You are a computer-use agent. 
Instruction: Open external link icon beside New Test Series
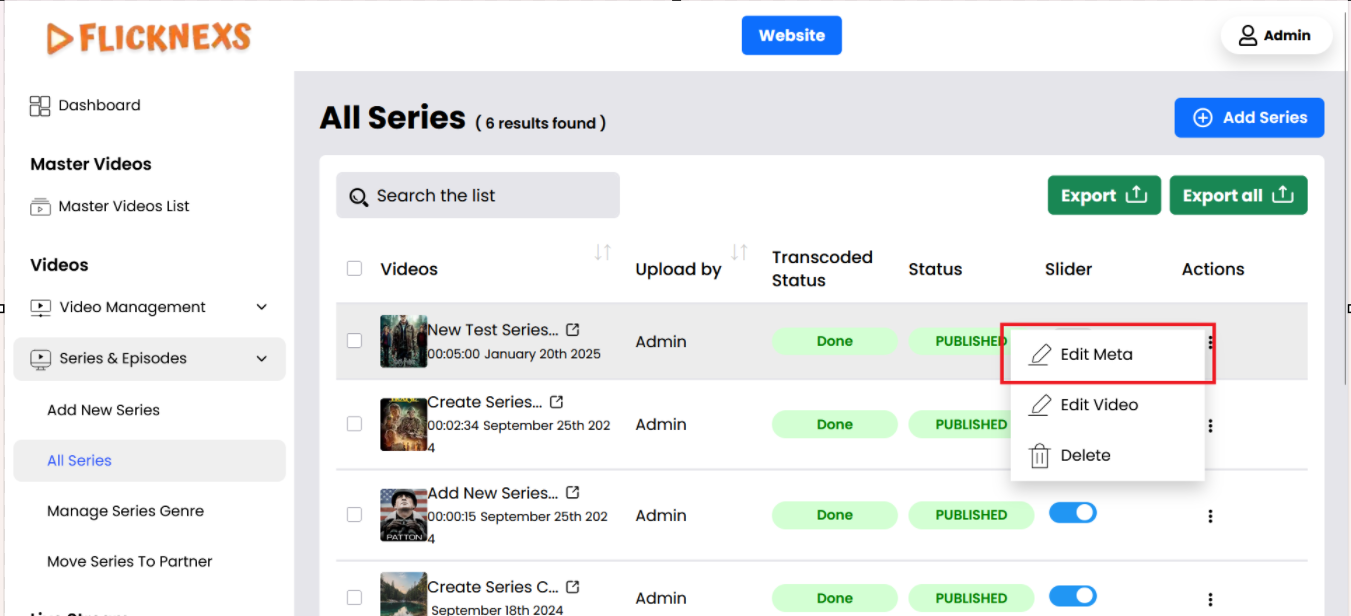(x=573, y=329)
